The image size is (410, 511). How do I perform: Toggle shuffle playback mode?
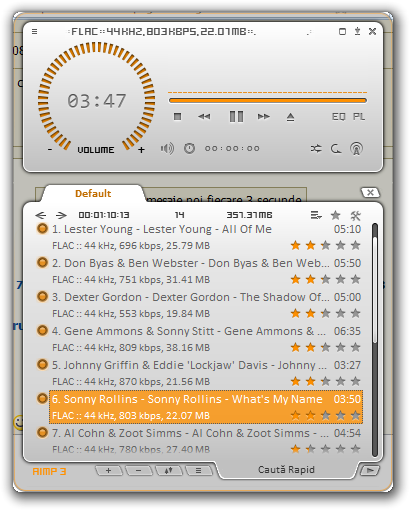click(x=316, y=149)
